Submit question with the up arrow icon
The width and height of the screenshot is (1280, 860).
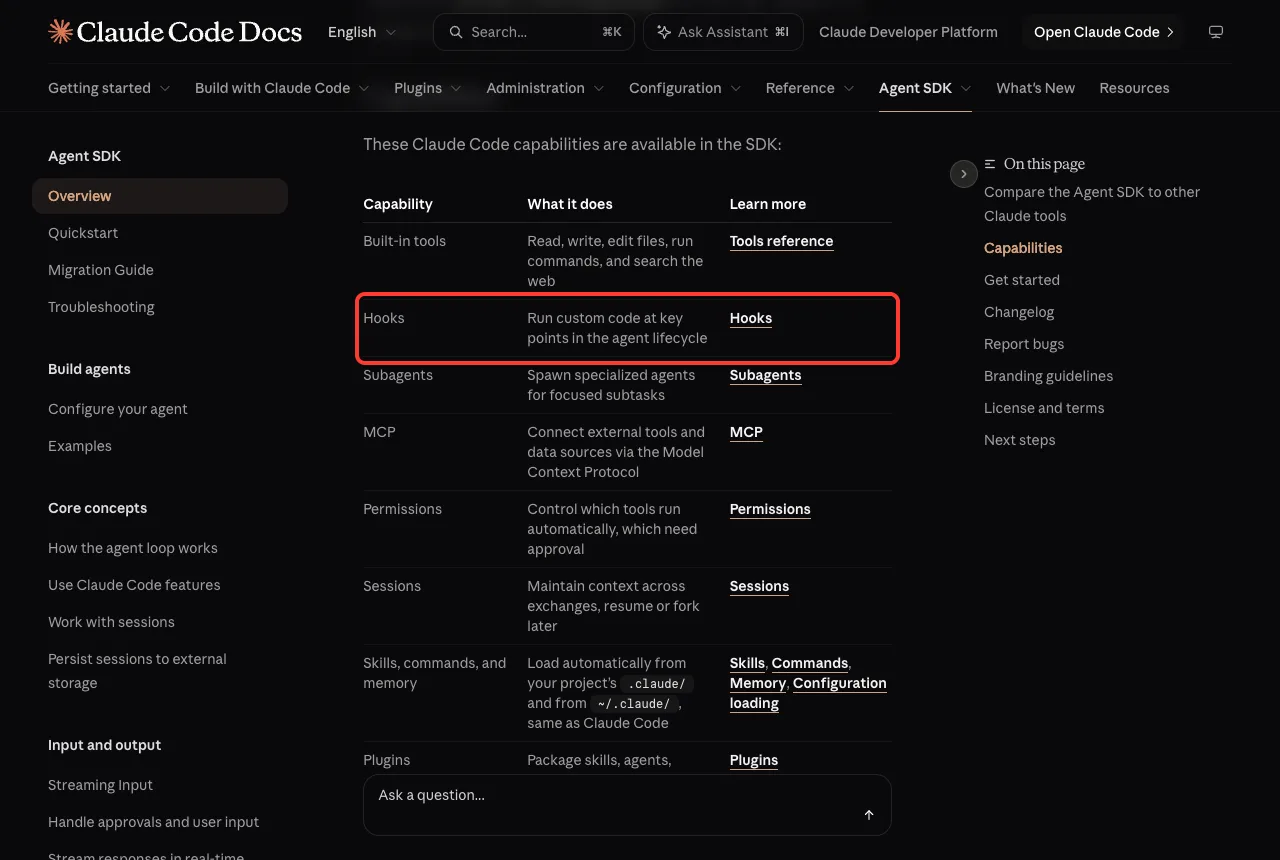pyautogui.click(x=869, y=815)
